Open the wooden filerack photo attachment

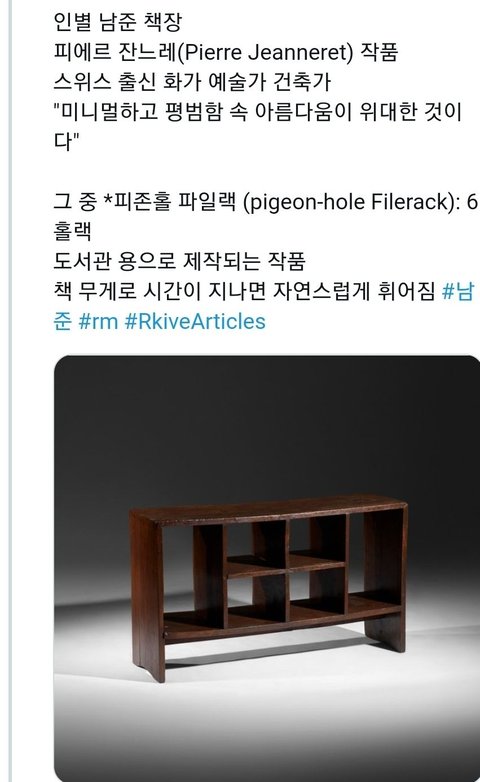click(x=267, y=569)
